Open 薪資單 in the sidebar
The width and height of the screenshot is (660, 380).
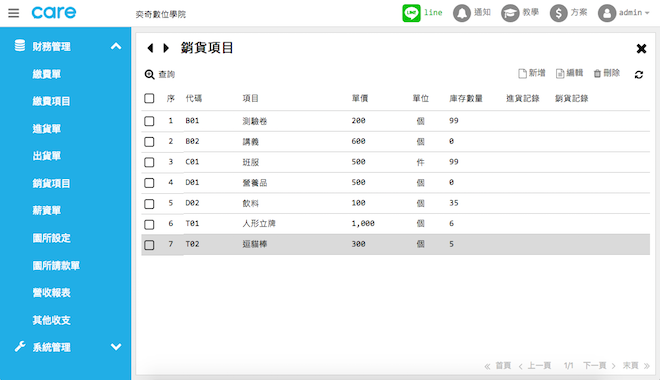[47, 210]
